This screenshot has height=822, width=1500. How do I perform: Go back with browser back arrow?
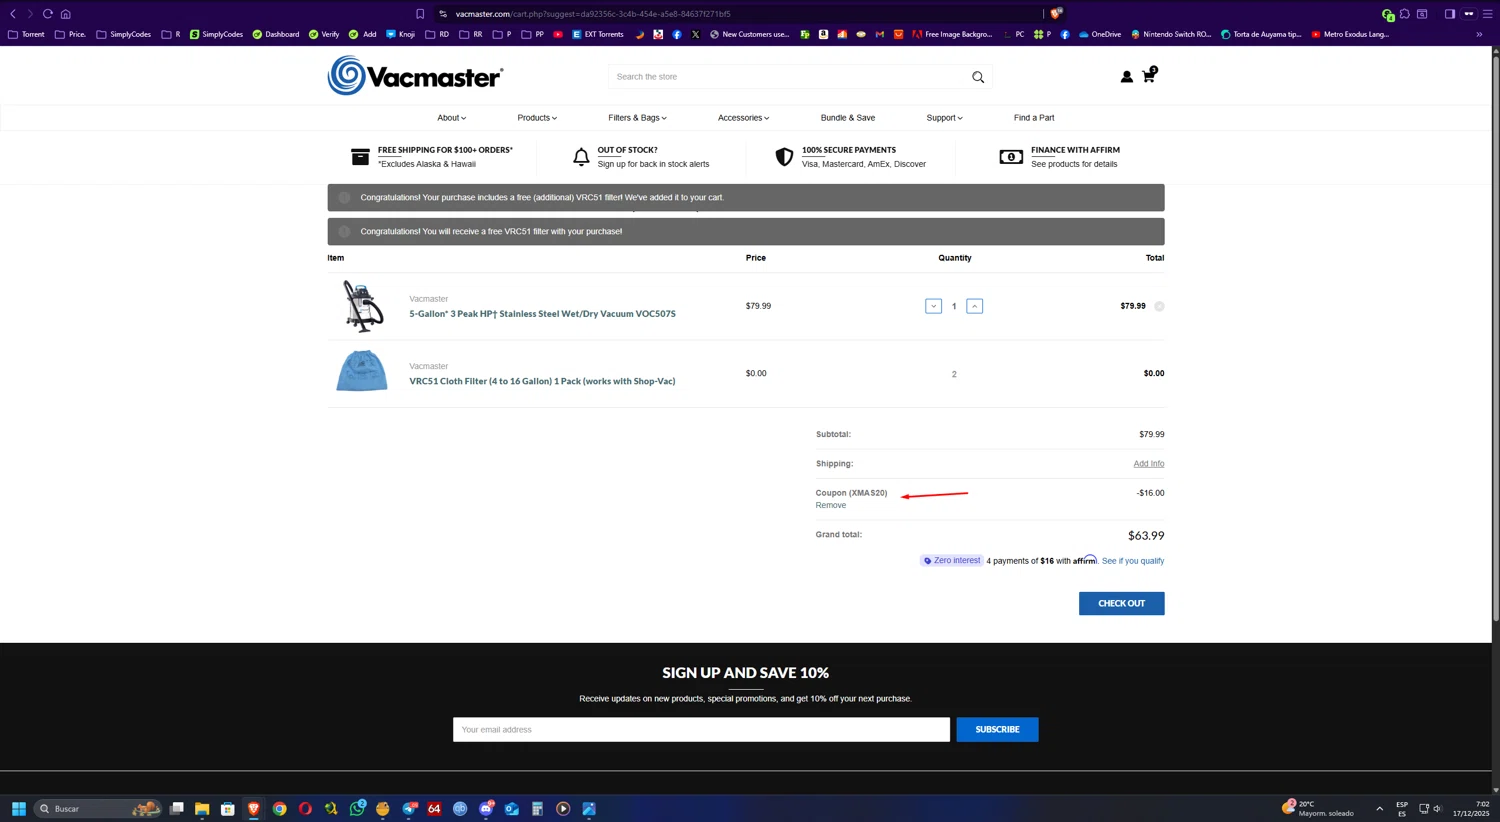pos(13,14)
